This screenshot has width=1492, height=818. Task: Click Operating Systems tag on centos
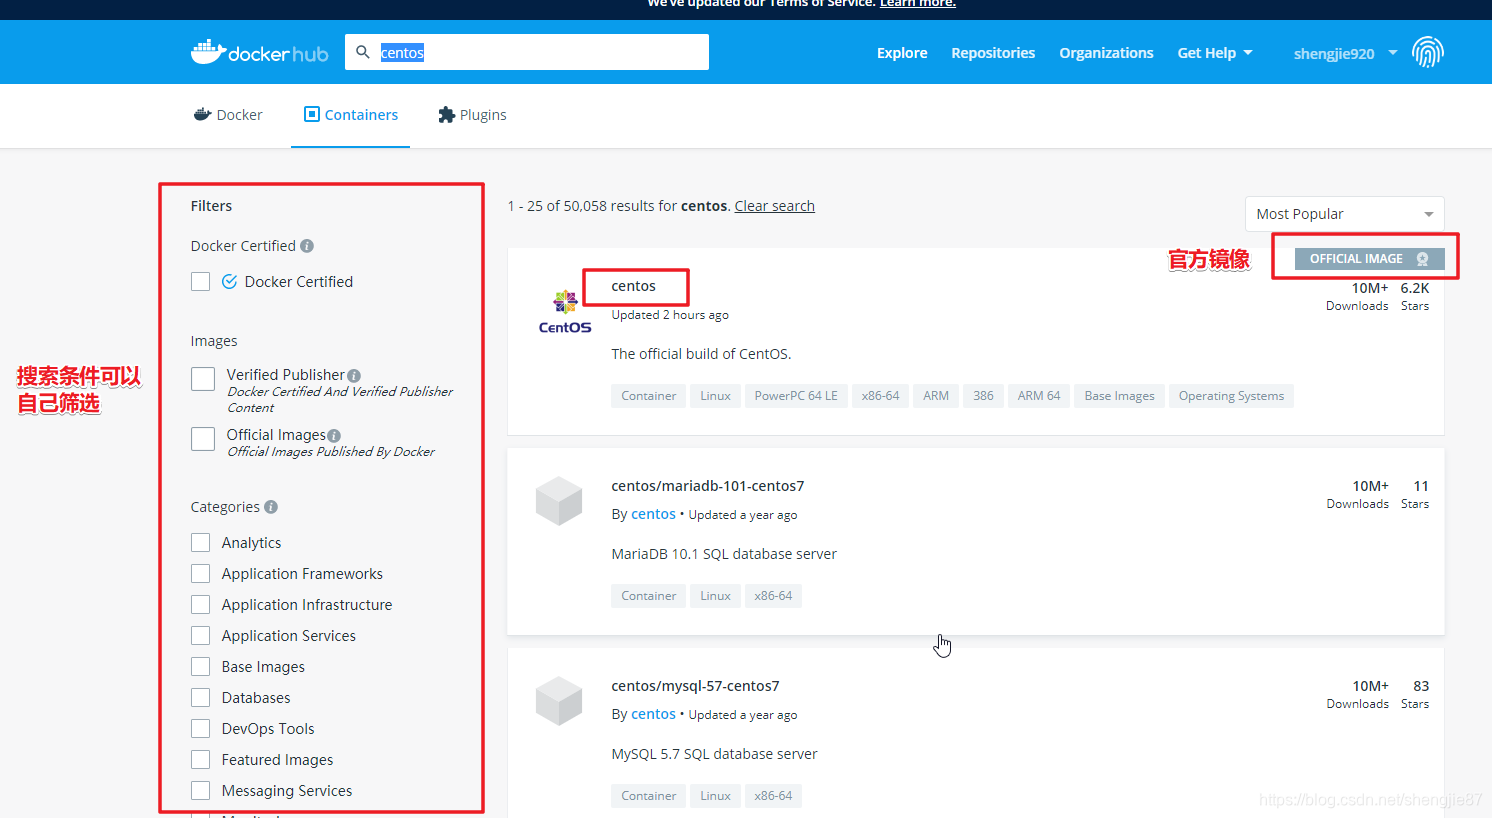click(1231, 396)
